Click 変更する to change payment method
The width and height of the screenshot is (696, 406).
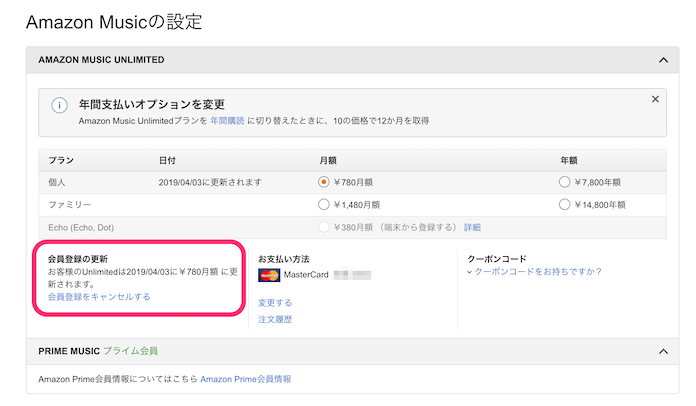(275, 303)
